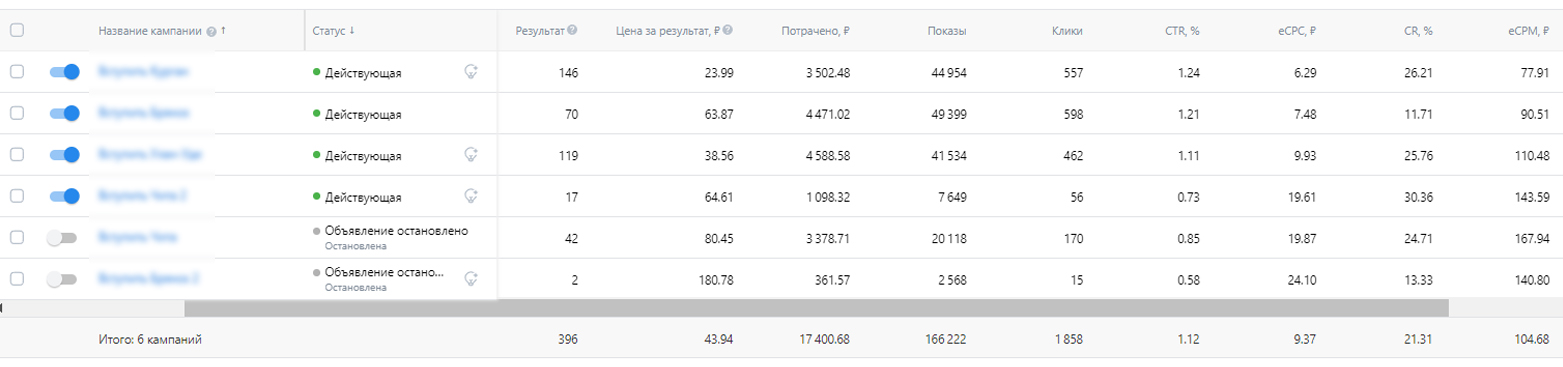
Task: Enable the toggle for the fifth stopped campaign
Action: (x=62, y=238)
